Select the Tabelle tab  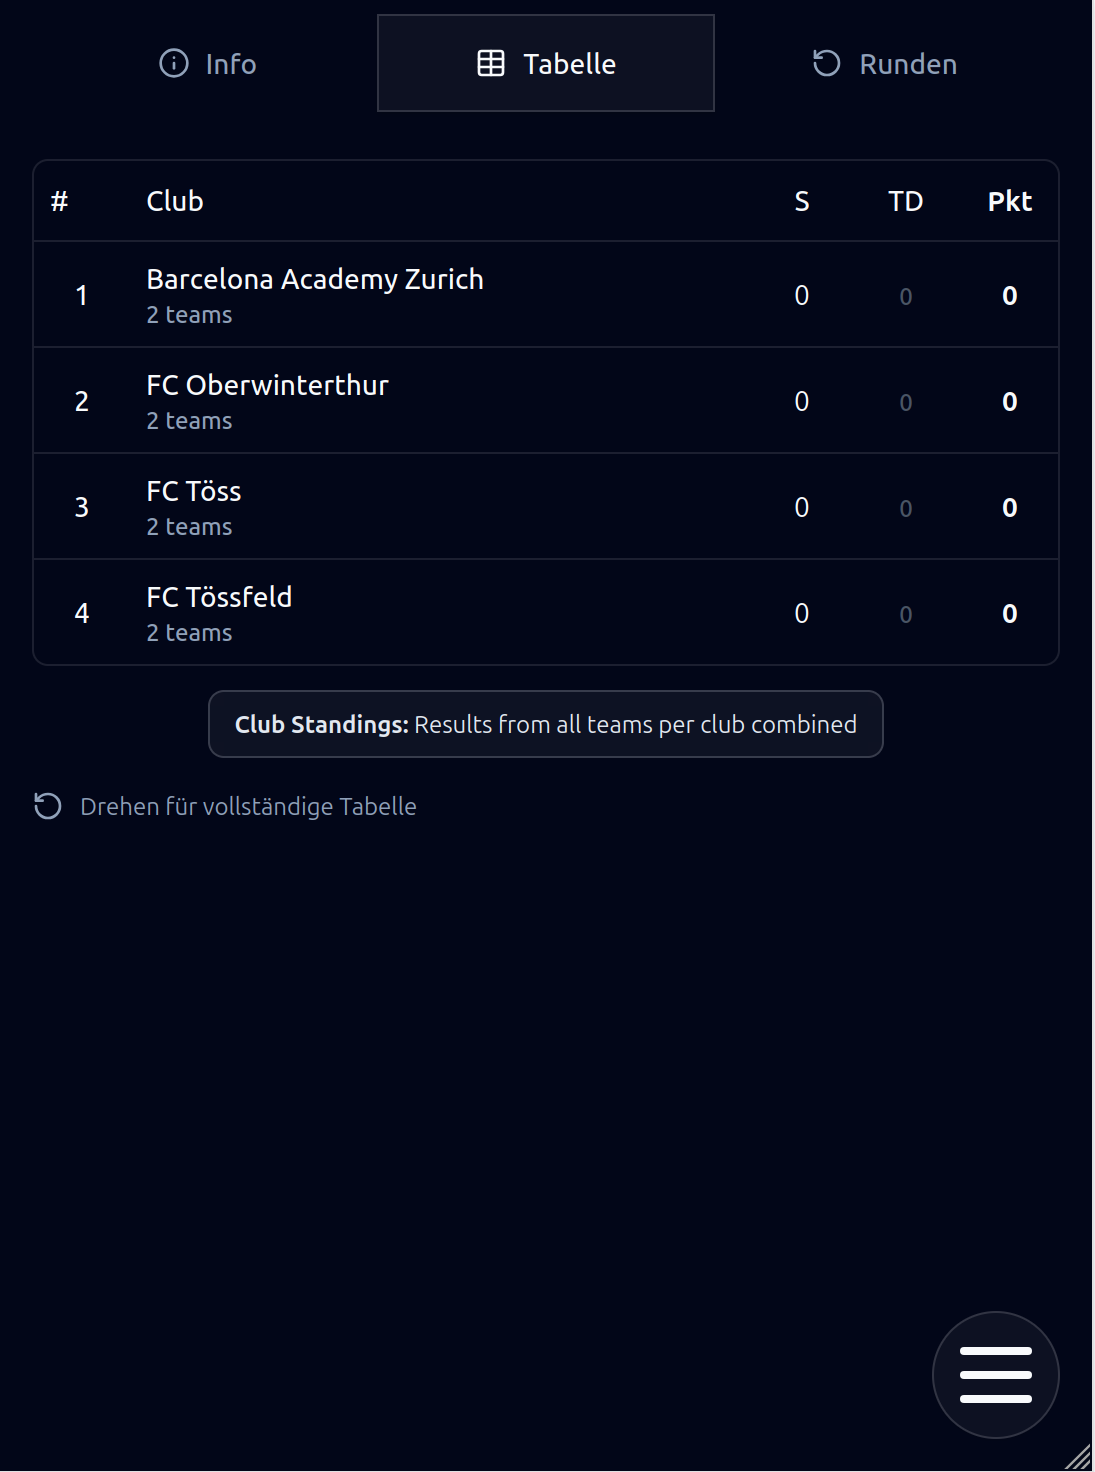(x=546, y=64)
